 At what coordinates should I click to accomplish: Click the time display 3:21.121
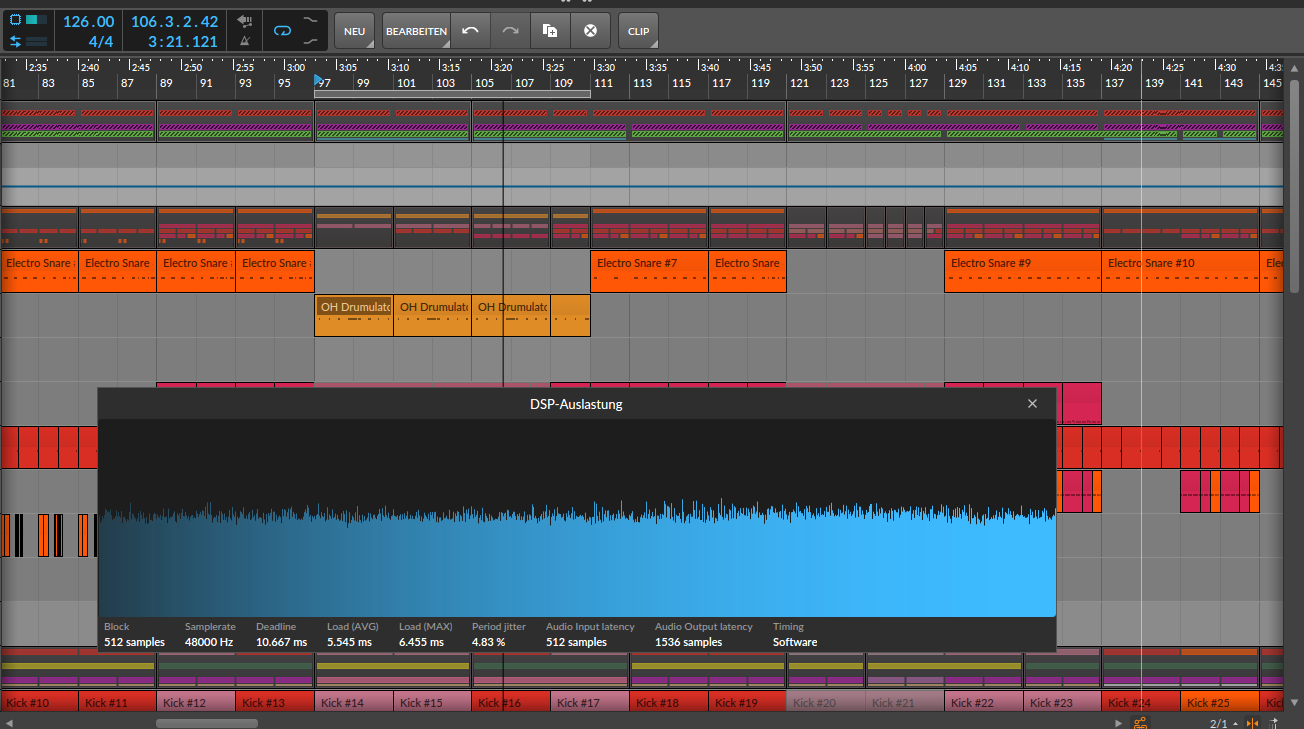tap(183, 42)
